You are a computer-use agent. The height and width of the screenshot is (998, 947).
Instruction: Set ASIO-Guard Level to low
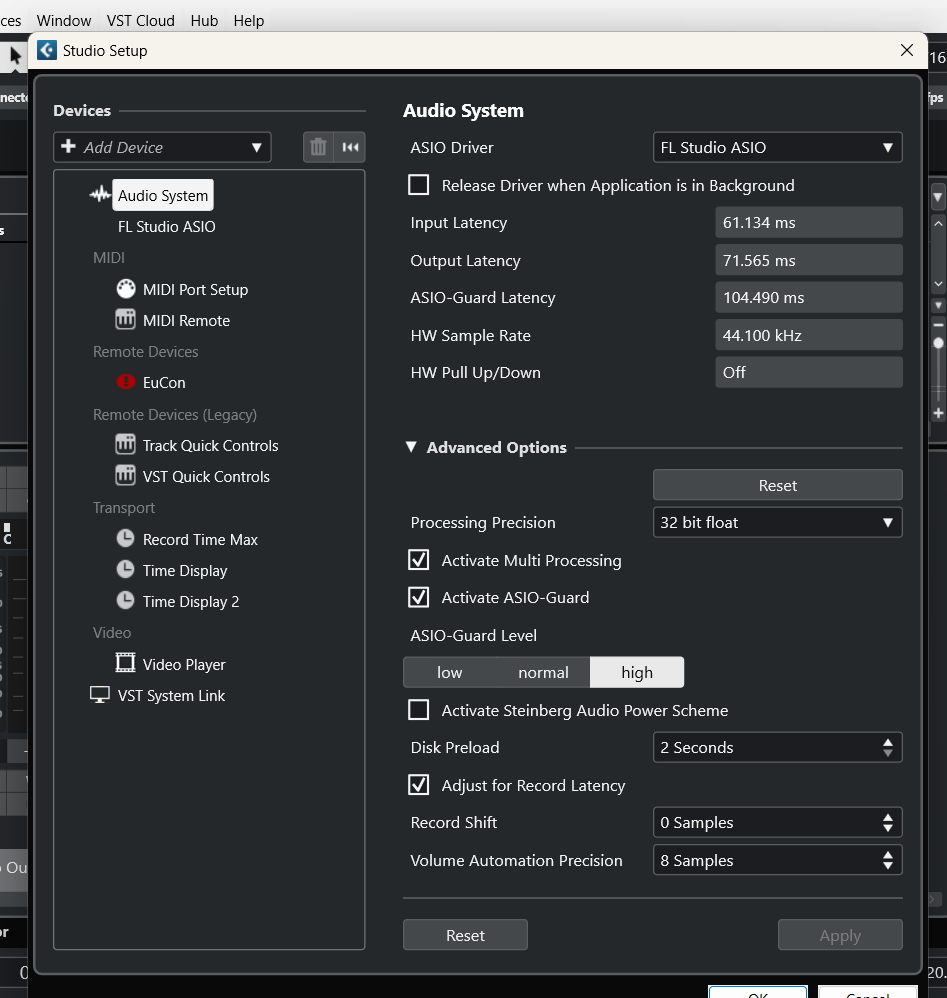tap(449, 673)
